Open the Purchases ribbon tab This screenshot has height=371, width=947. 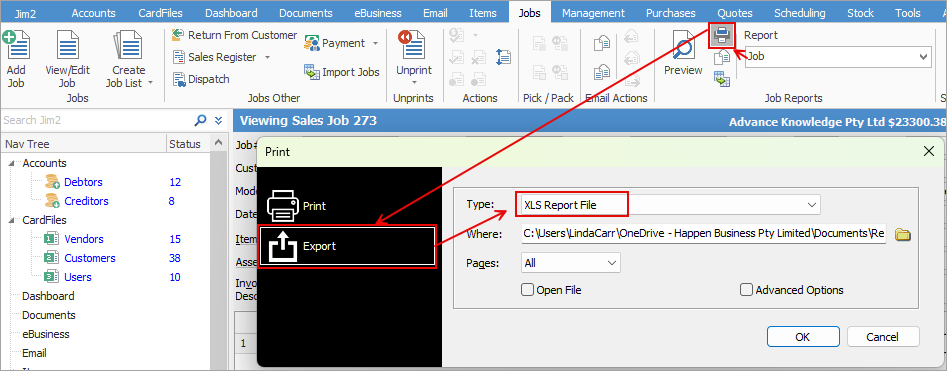[x=670, y=13]
